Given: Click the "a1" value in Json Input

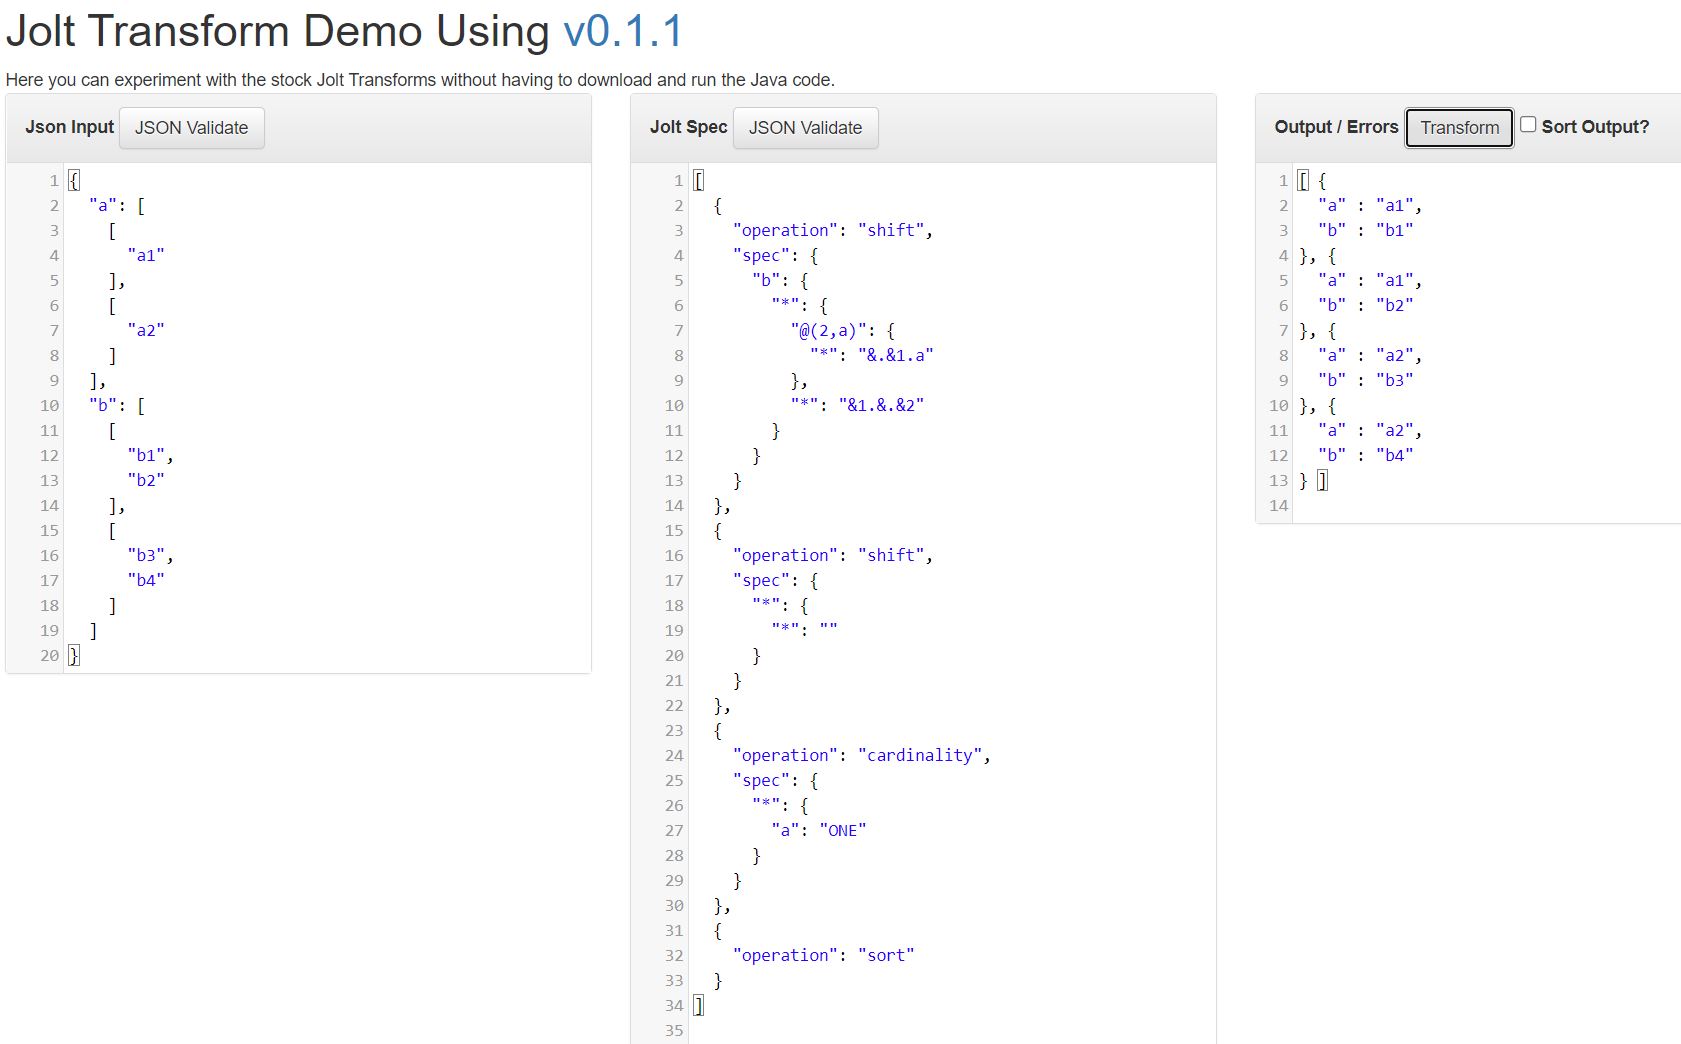Looking at the screenshot, I should pyautogui.click(x=146, y=255).
